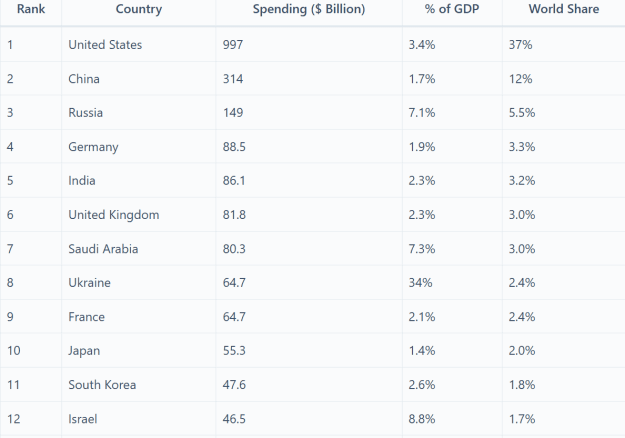The image size is (625, 438).
Task: Click the Rank column header
Action: (x=31, y=9)
